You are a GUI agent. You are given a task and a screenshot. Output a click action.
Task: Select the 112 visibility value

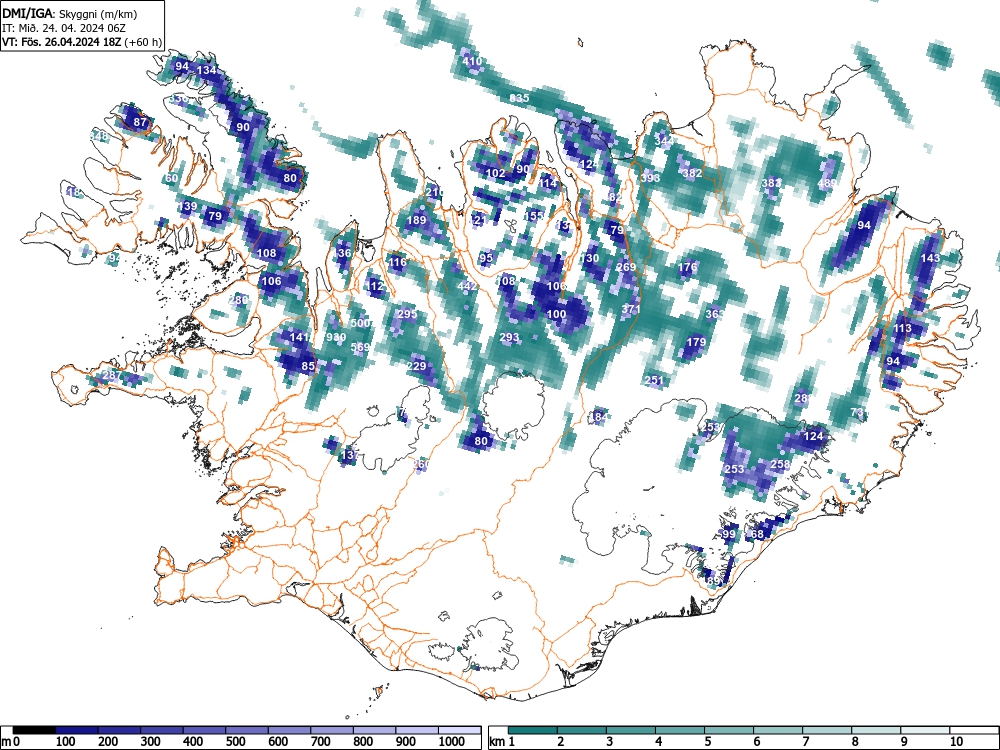(374, 286)
